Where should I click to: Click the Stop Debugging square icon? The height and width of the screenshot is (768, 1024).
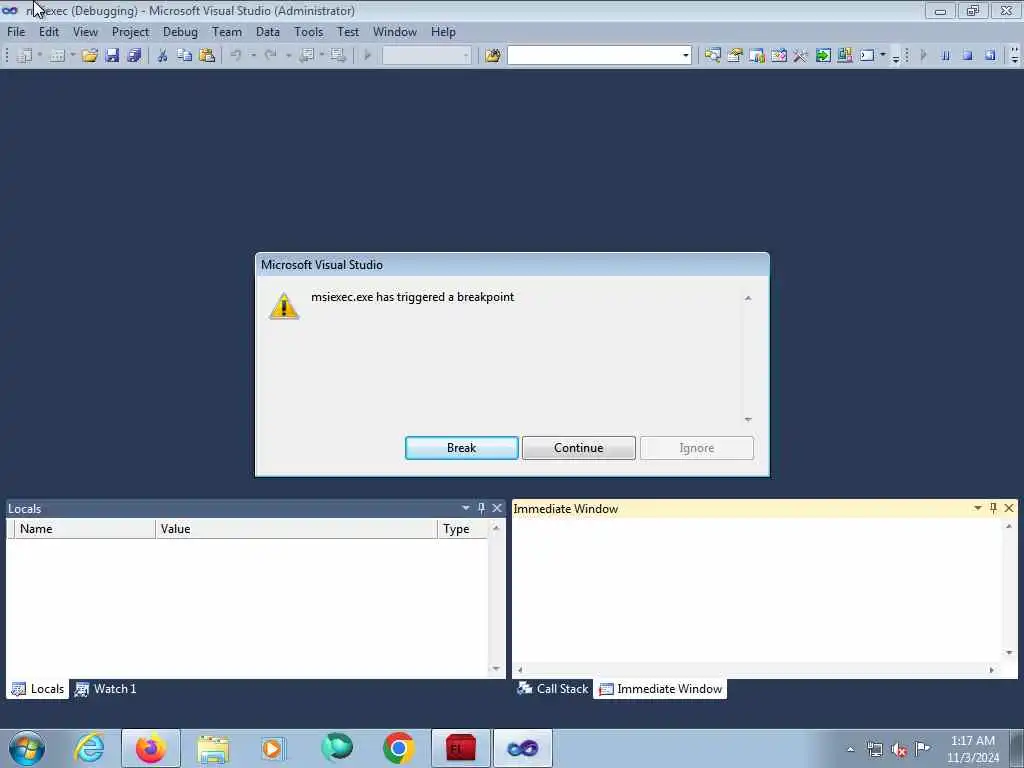(968, 56)
